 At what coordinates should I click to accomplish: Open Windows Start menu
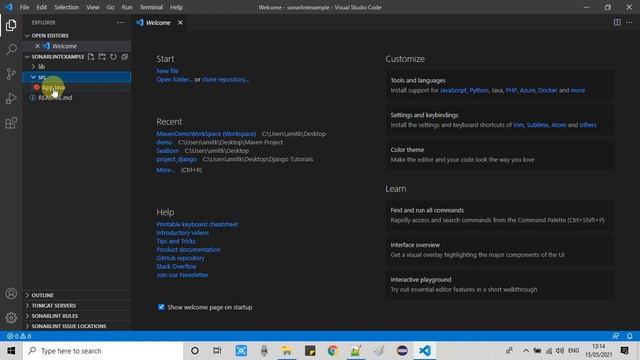click(x=11, y=351)
